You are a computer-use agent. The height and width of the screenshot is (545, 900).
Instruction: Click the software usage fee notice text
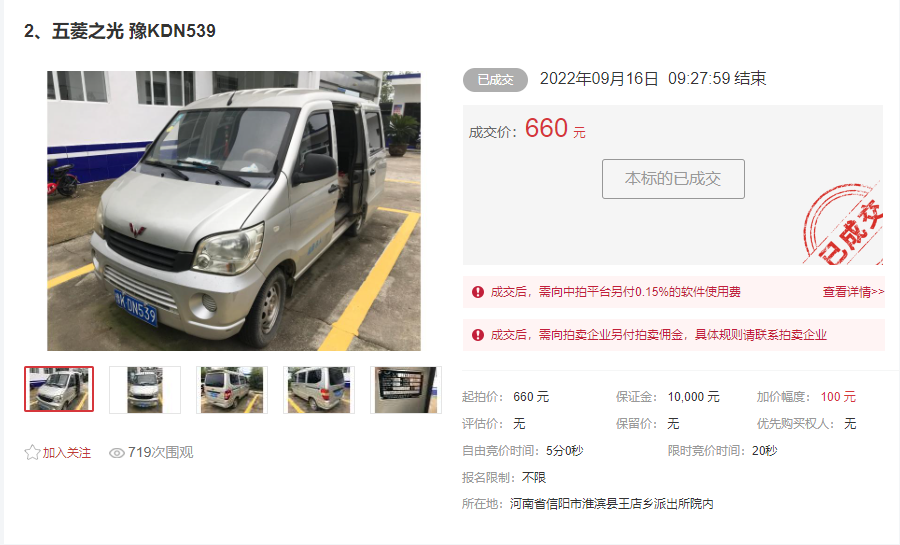coord(615,292)
